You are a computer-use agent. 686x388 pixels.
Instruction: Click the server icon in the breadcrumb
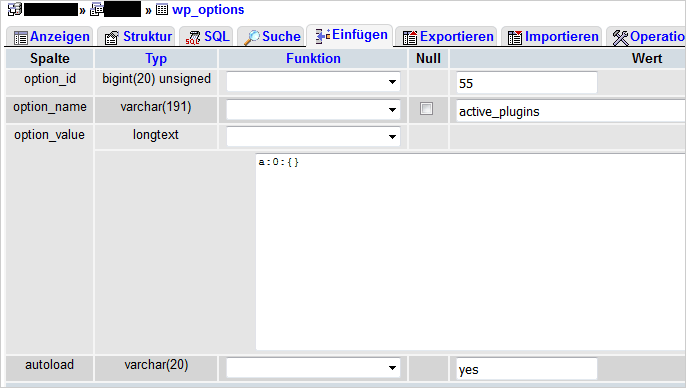coord(15,9)
